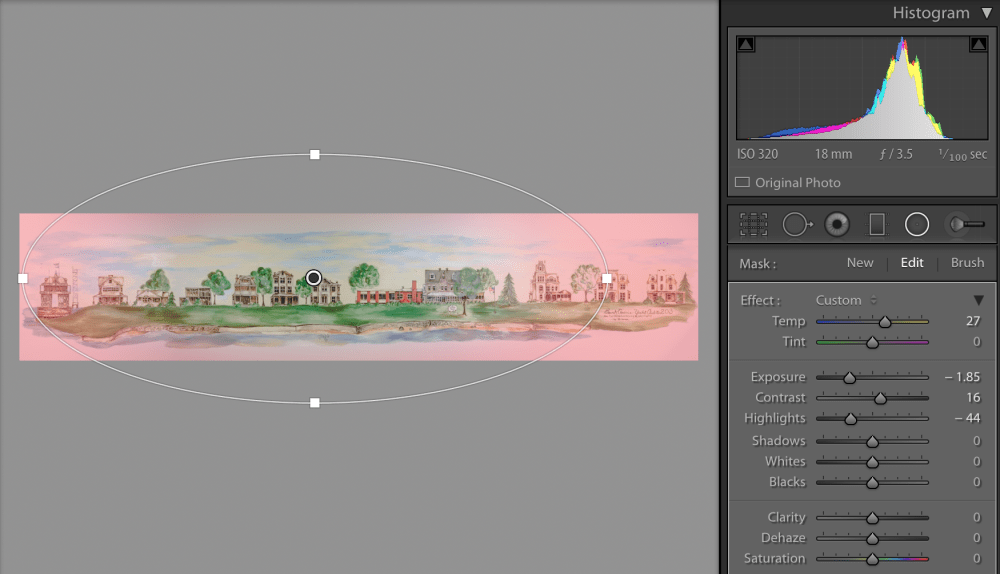
Task: Click the radial filter center pin
Action: tap(313, 277)
